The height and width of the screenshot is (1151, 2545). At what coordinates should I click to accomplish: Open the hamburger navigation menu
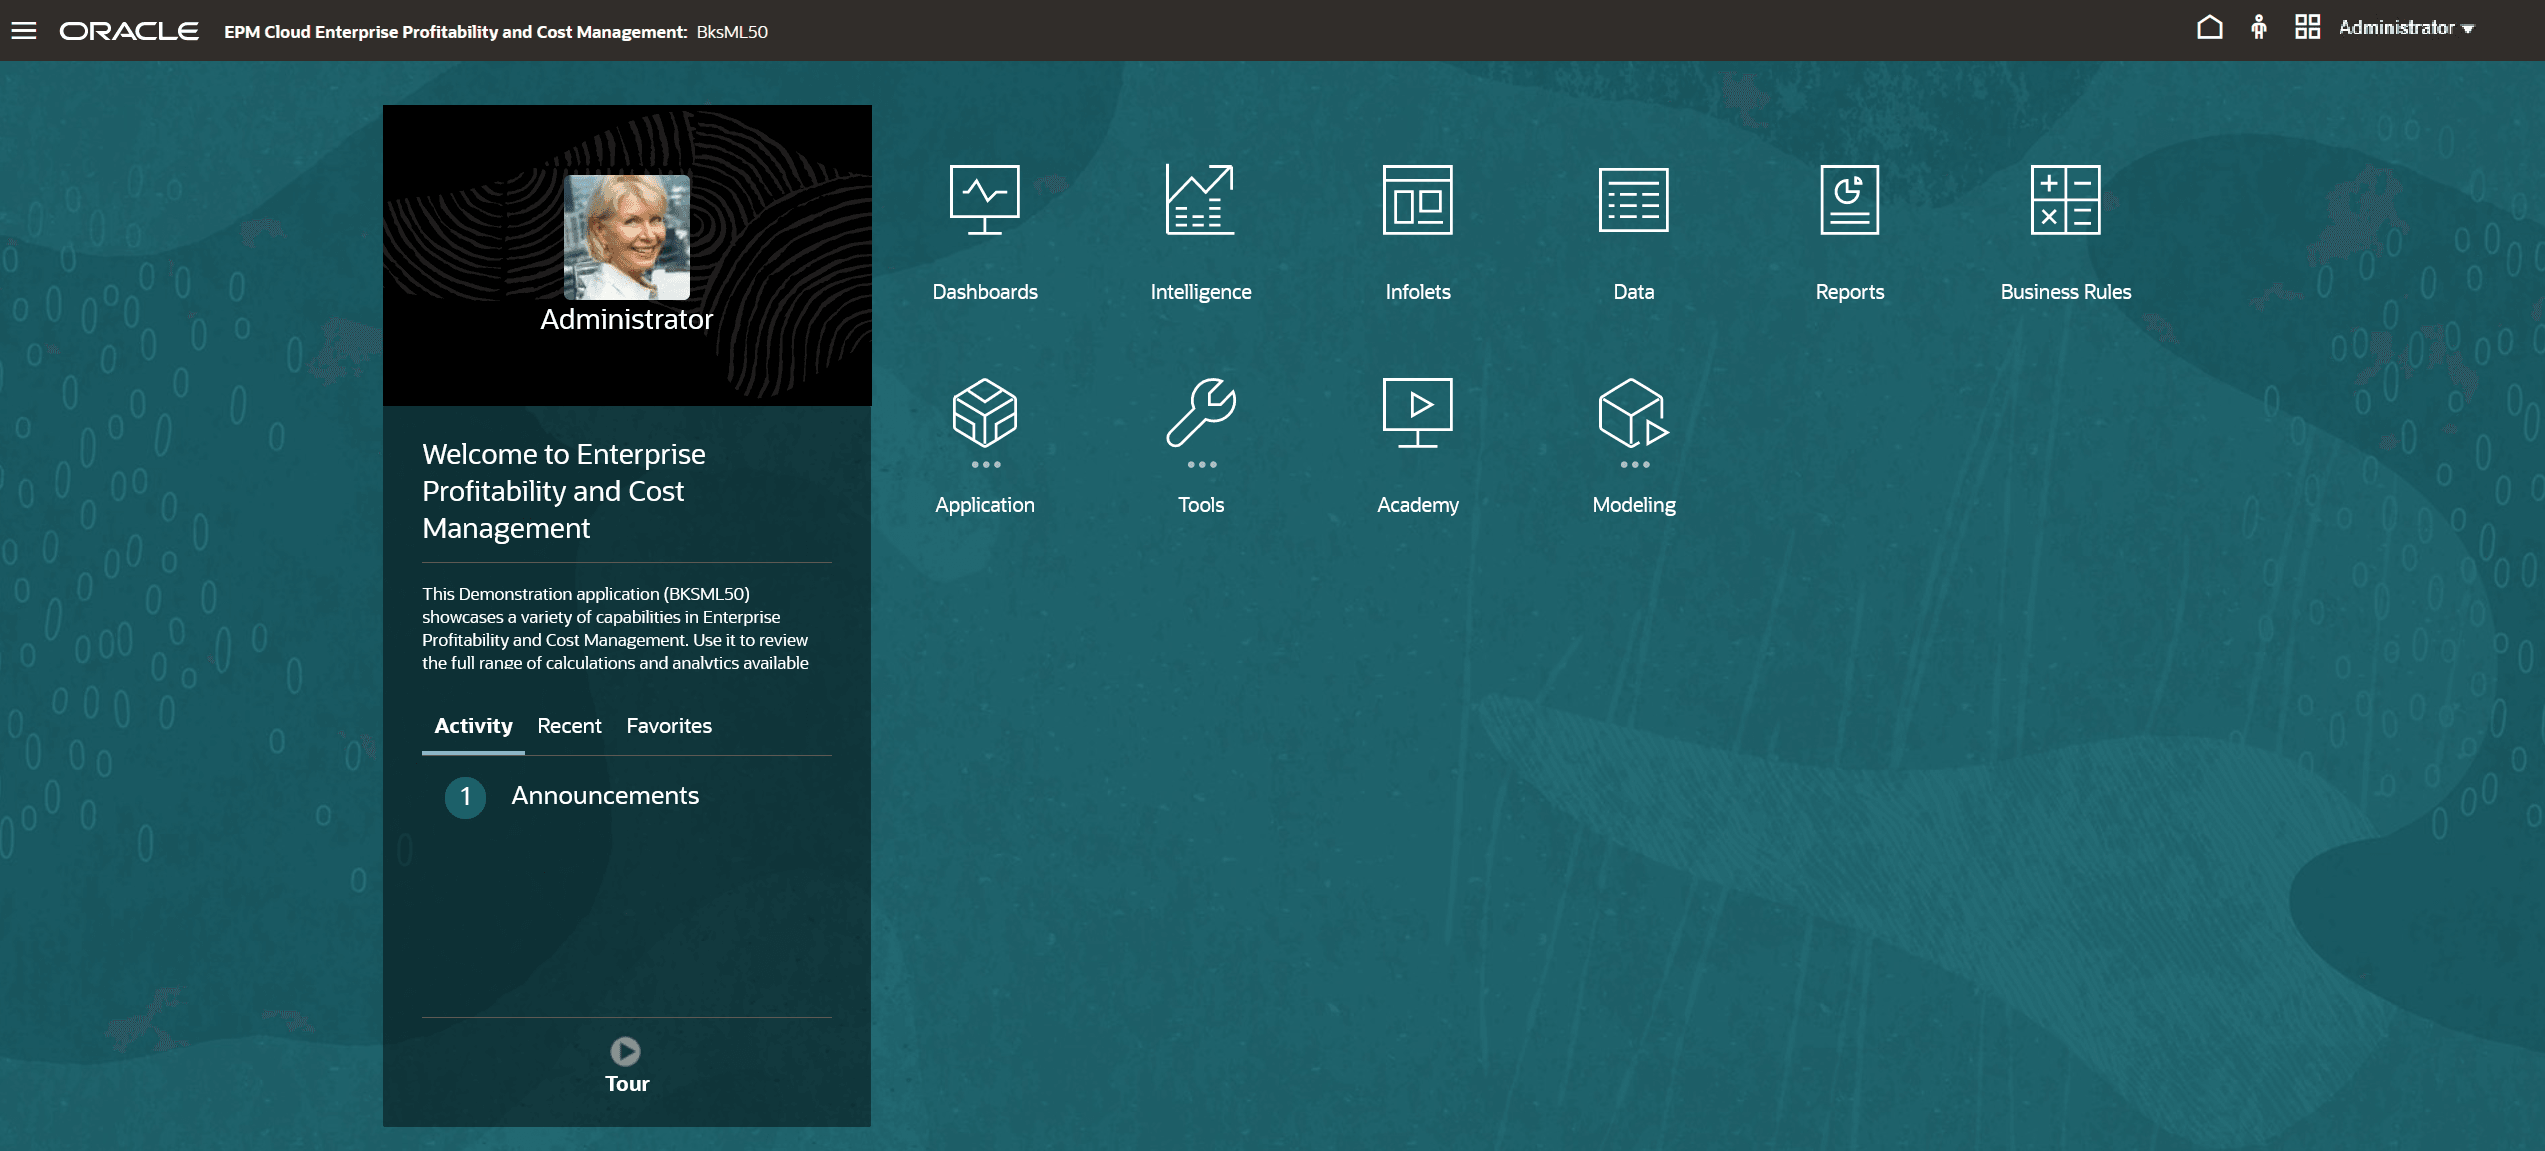[24, 29]
